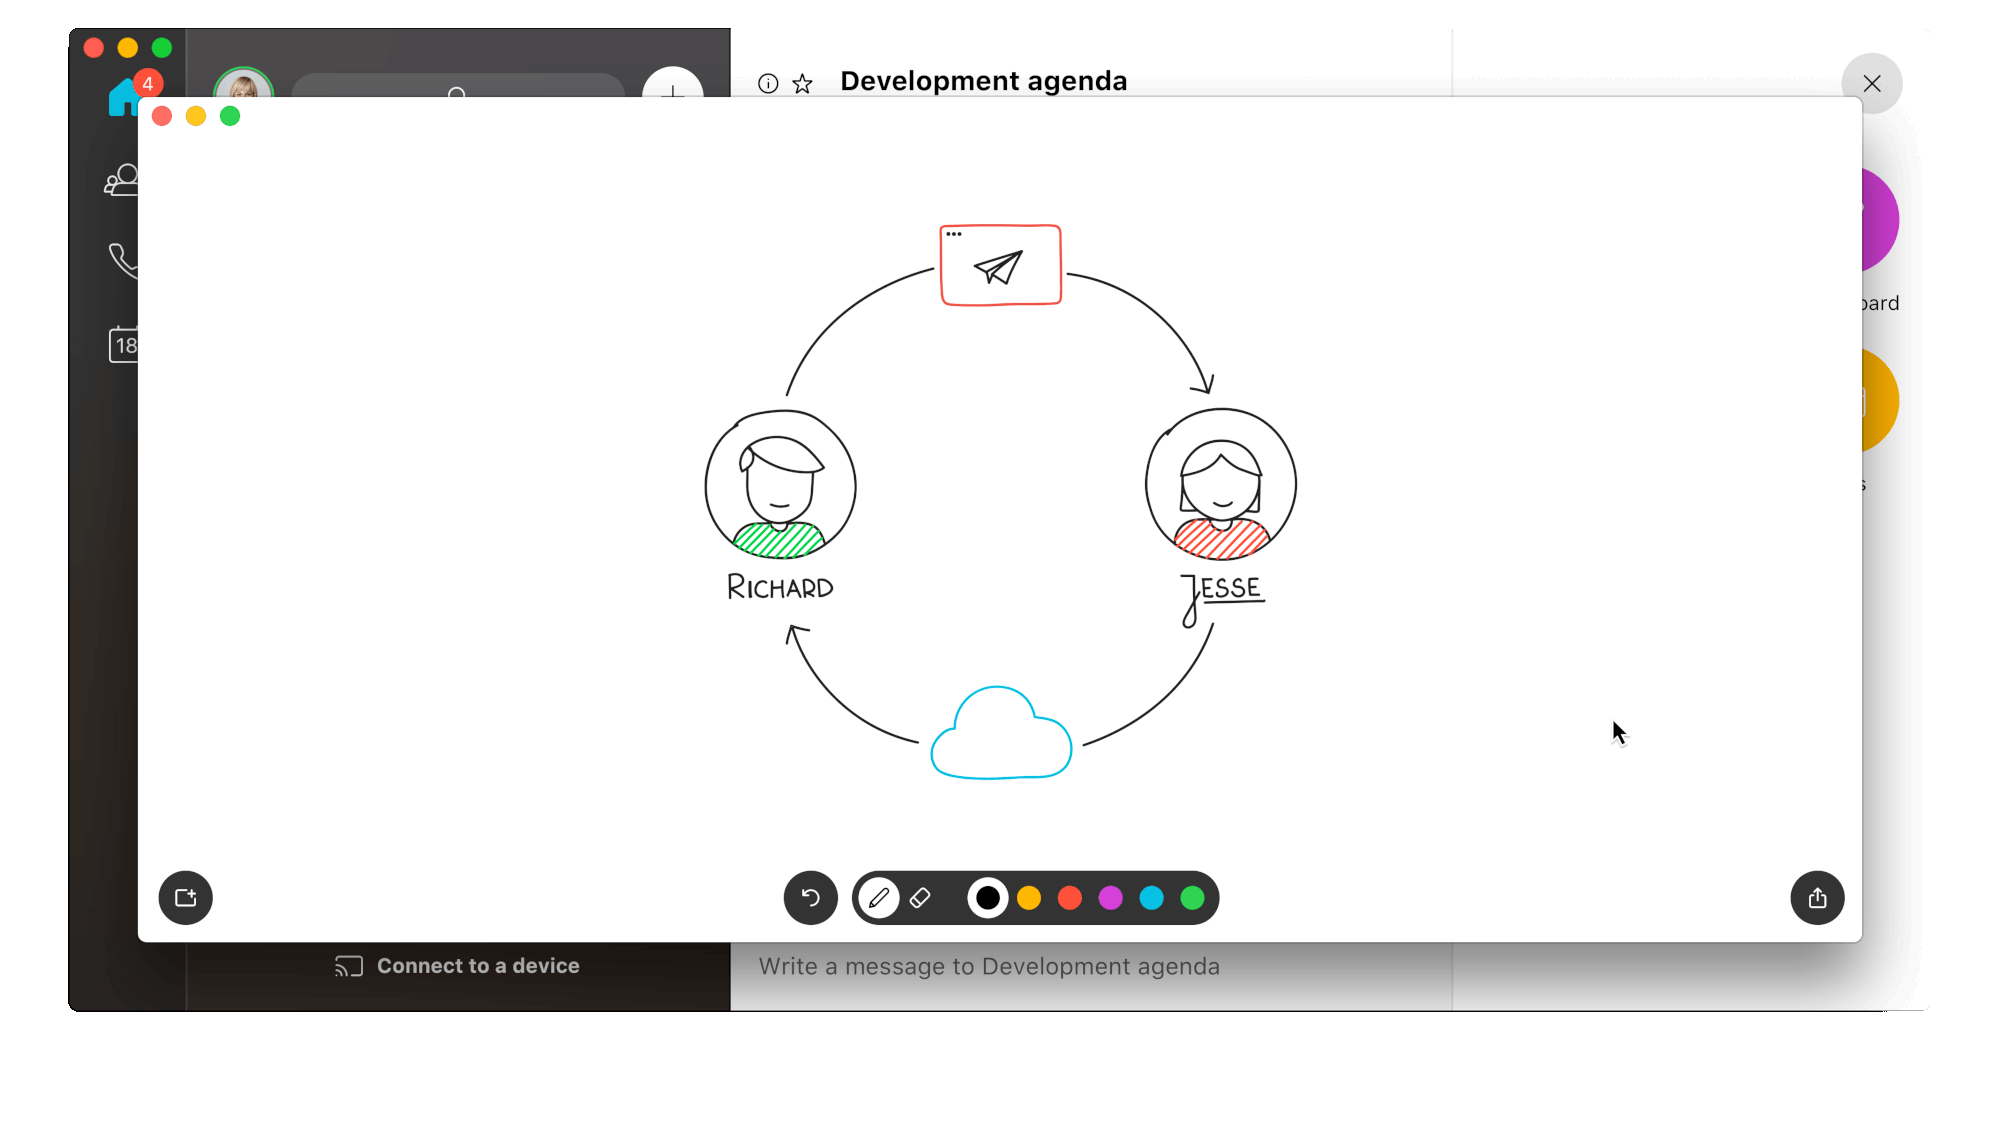The image size is (2000, 1121).
Task: Choose the black pen color
Action: click(x=988, y=898)
